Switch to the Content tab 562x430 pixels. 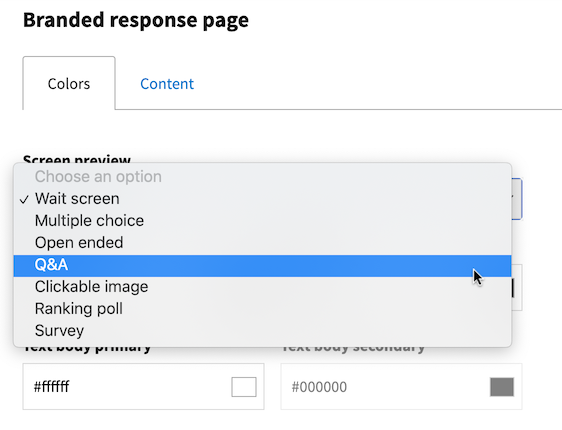point(167,84)
